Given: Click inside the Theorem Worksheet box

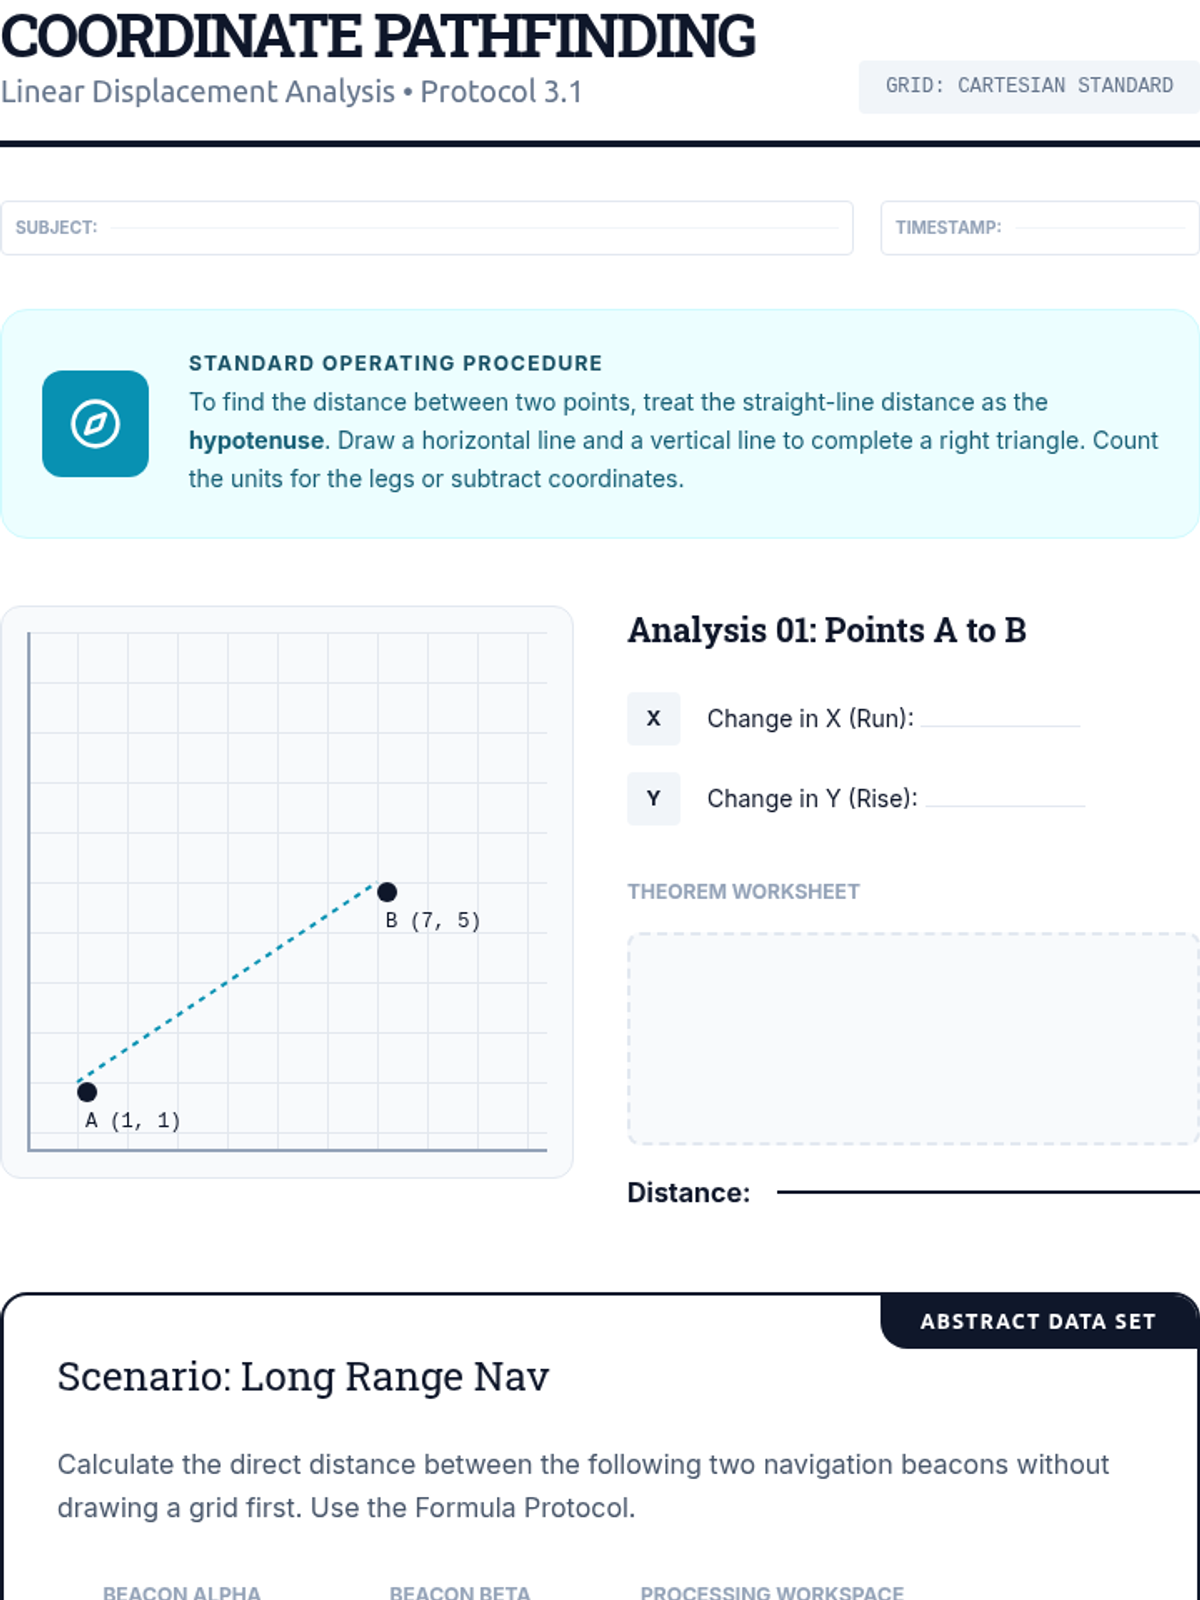Looking at the screenshot, I should (x=913, y=1039).
